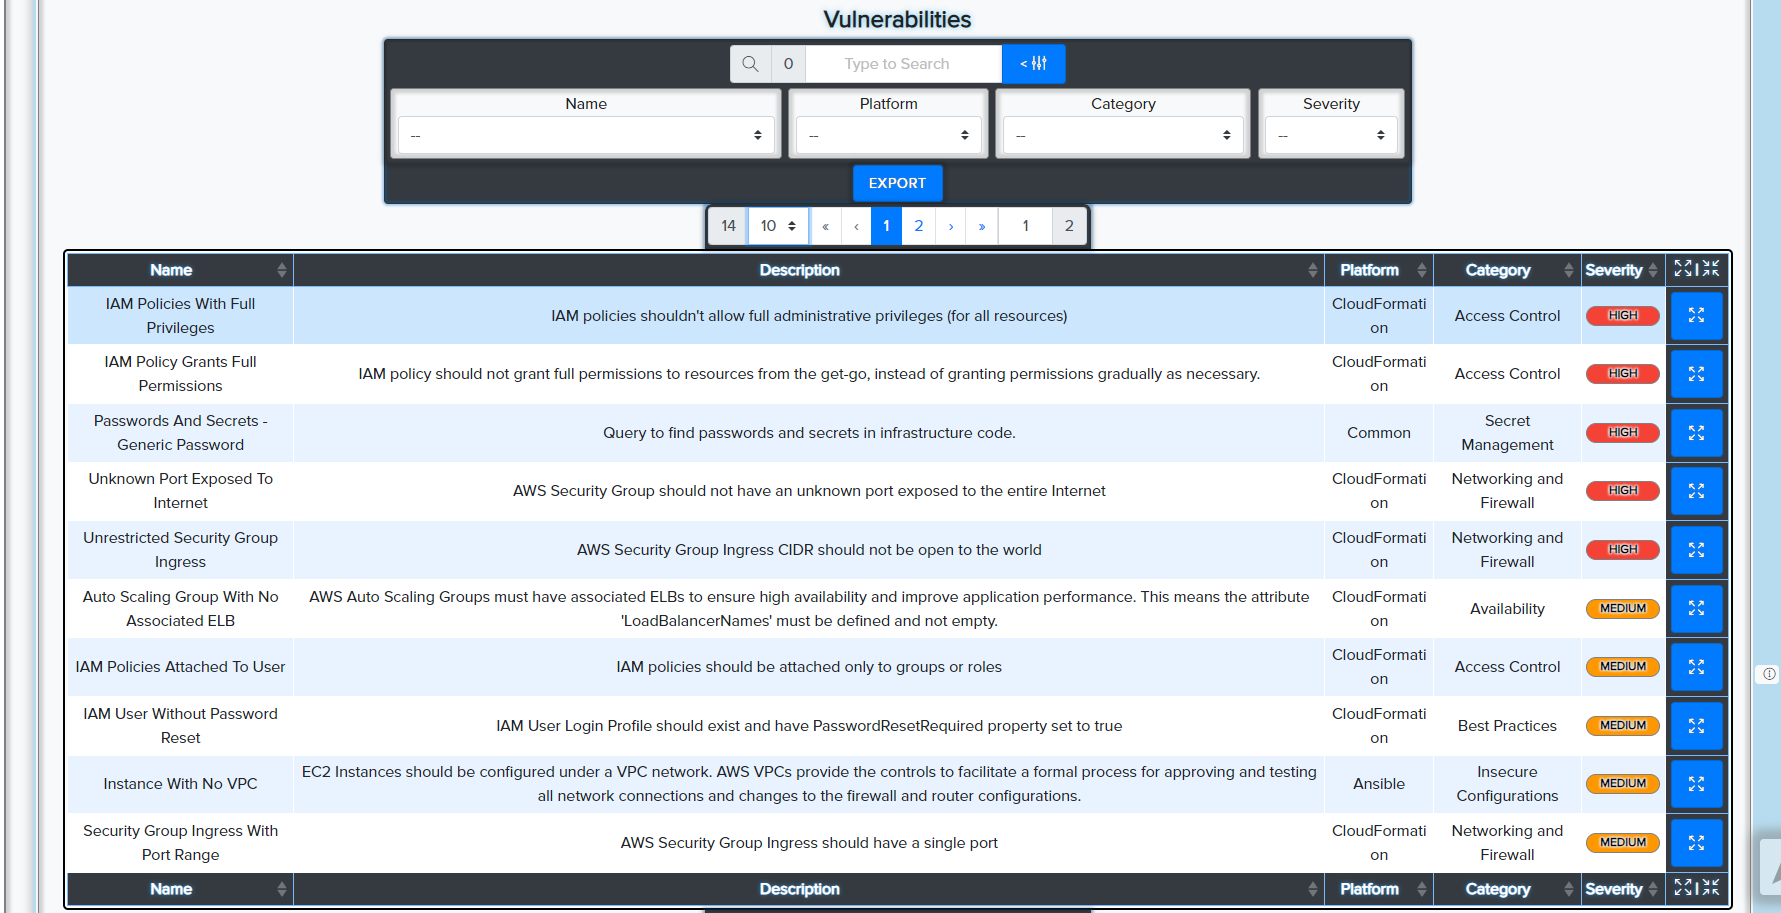Screen dimensions: 1781x913
Task: Expand details for IAM User Without Password Reset row
Action: click(x=1696, y=726)
